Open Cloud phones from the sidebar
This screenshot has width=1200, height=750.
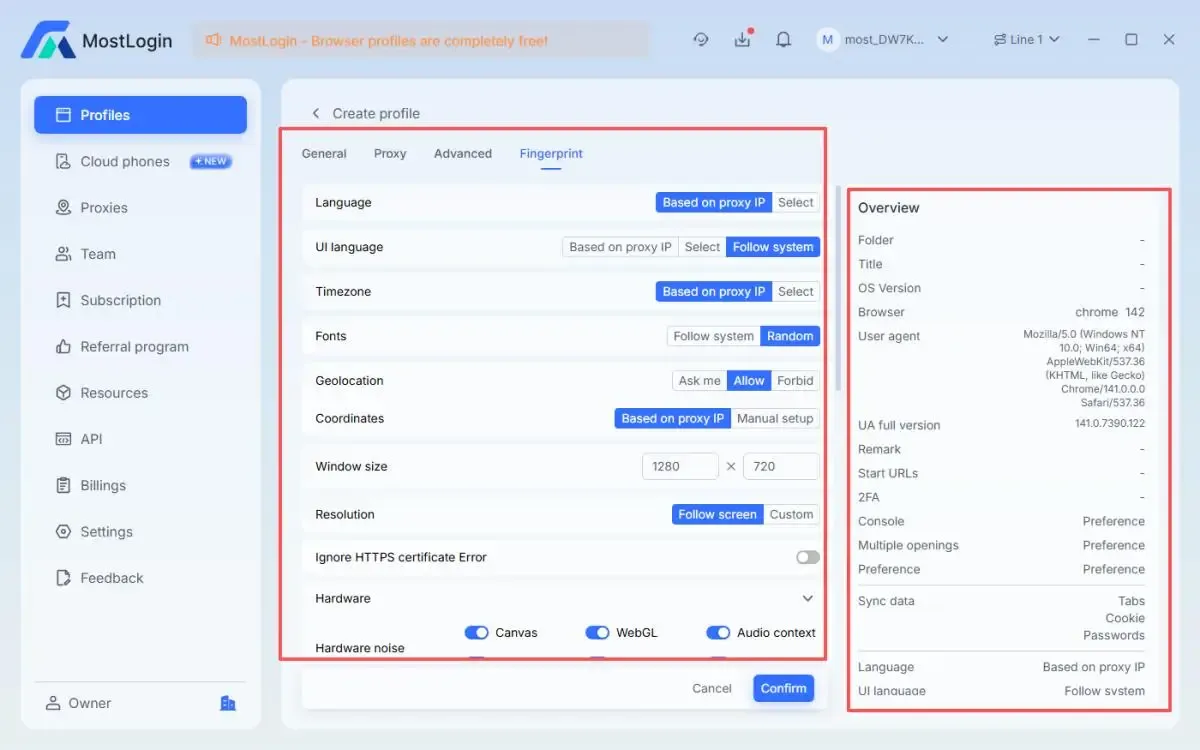[x=125, y=161]
